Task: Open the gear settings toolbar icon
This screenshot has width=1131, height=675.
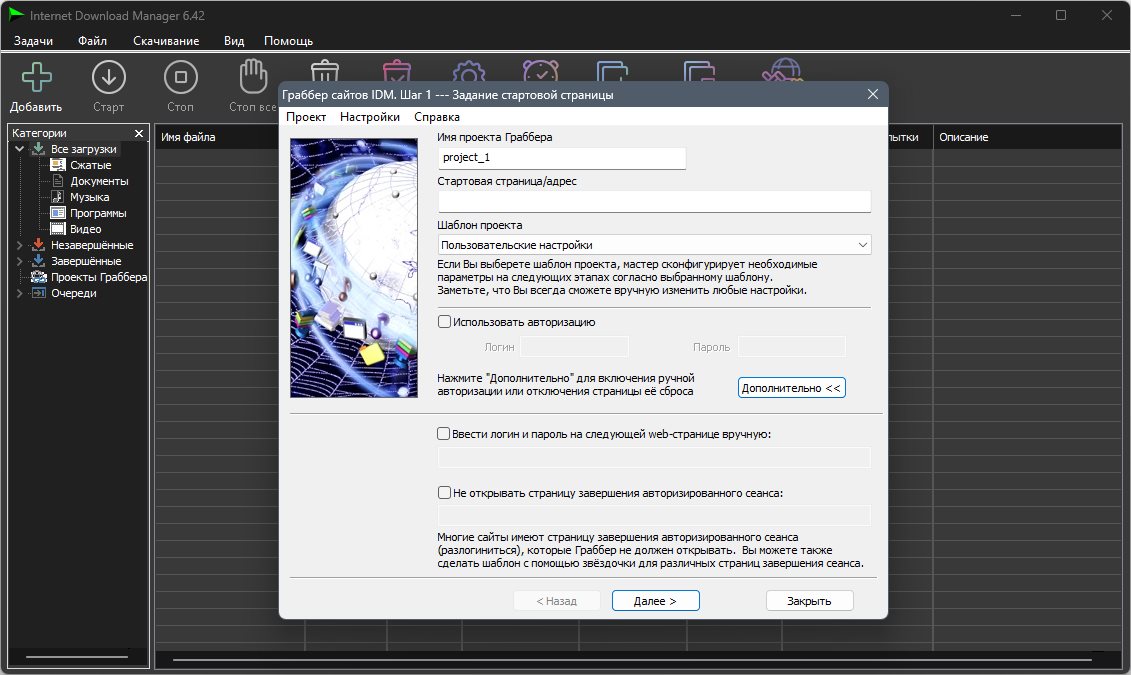Action: pos(469,71)
